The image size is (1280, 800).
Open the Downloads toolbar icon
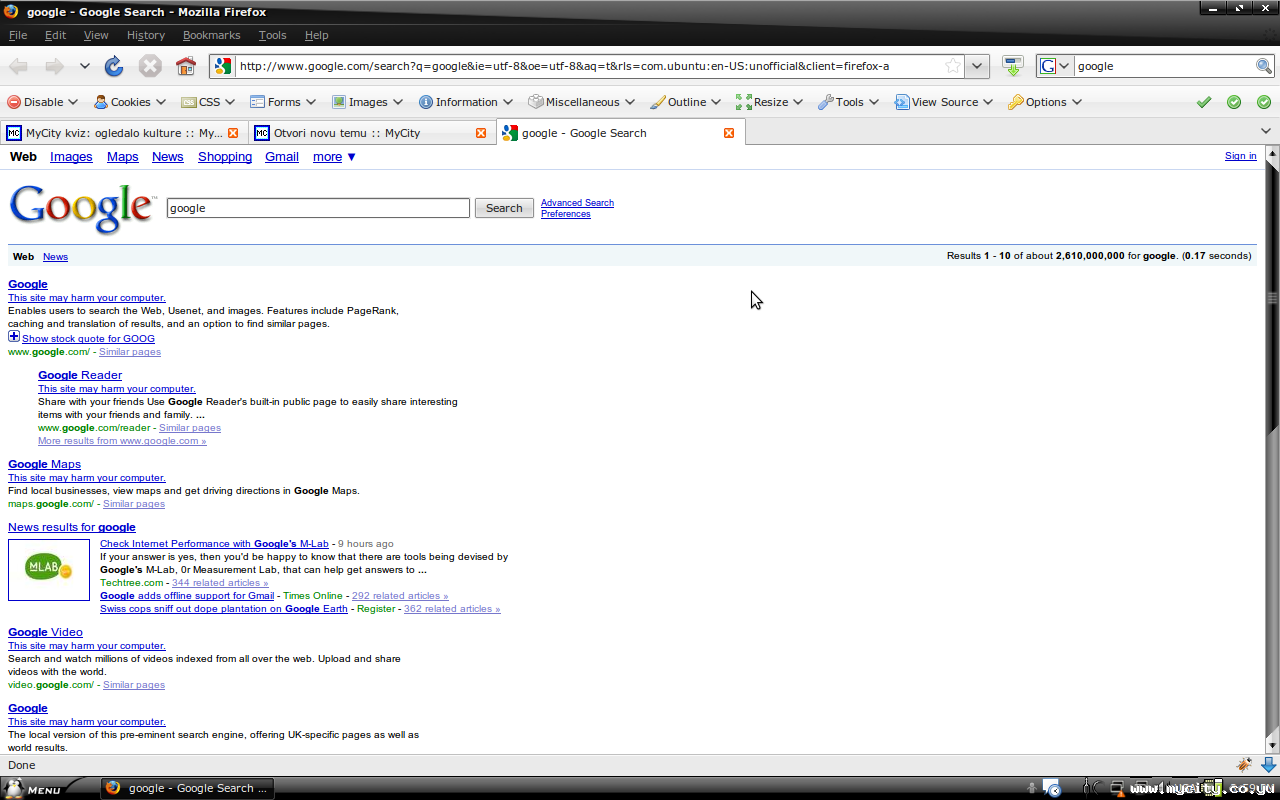1013,66
